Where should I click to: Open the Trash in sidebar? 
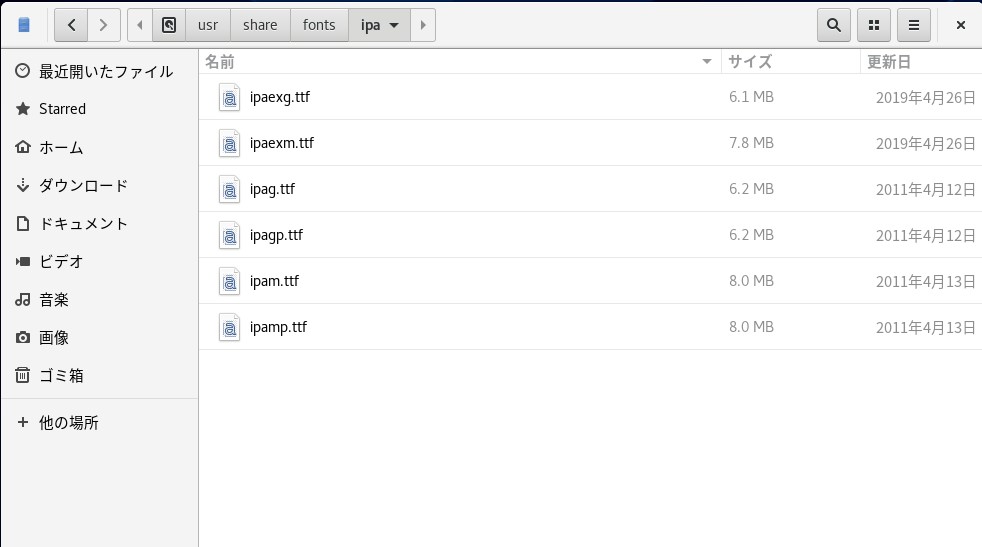click(61, 376)
